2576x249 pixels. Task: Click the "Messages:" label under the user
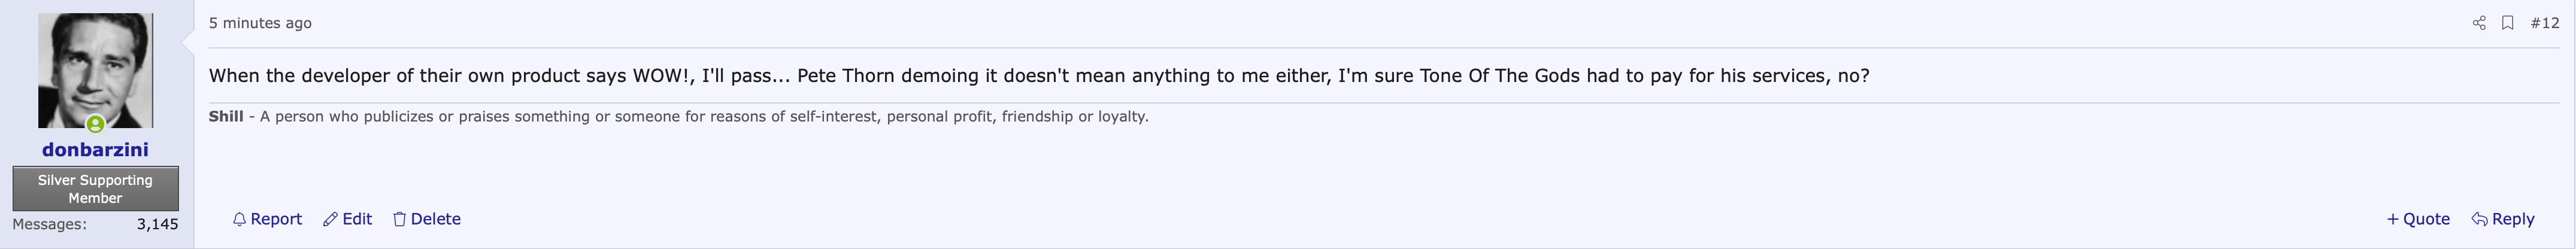pos(49,224)
